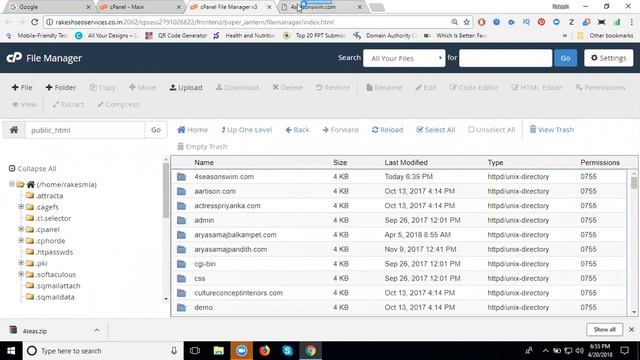The height and width of the screenshot is (360, 640).
Task: Open Firefox from the taskbar
Action: [x=264, y=351]
